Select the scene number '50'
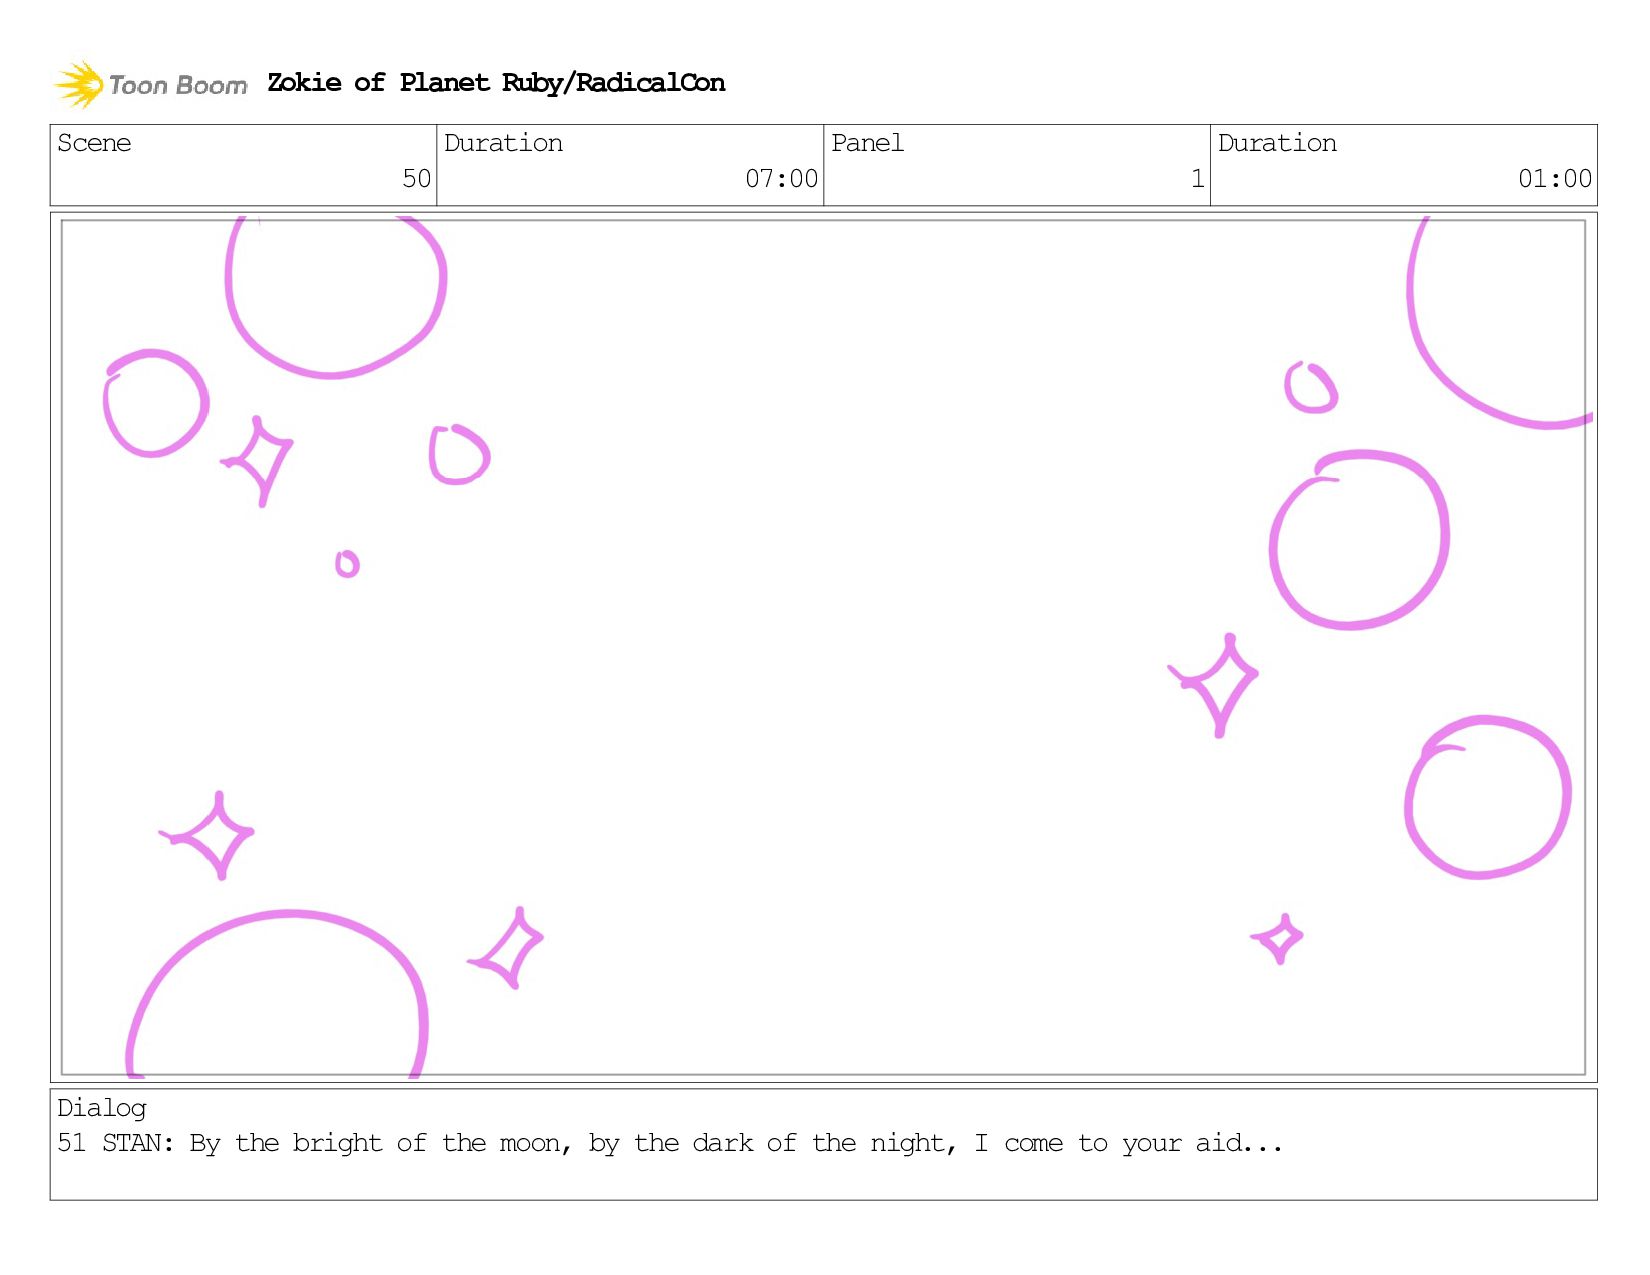The image size is (1650, 1275). pyautogui.click(x=416, y=179)
